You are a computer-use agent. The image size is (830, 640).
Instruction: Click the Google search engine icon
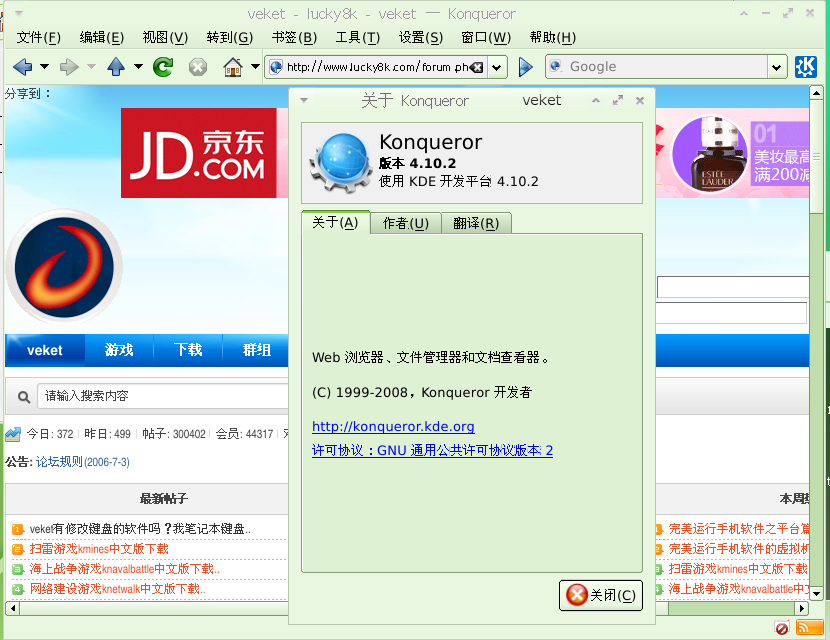[555, 66]
